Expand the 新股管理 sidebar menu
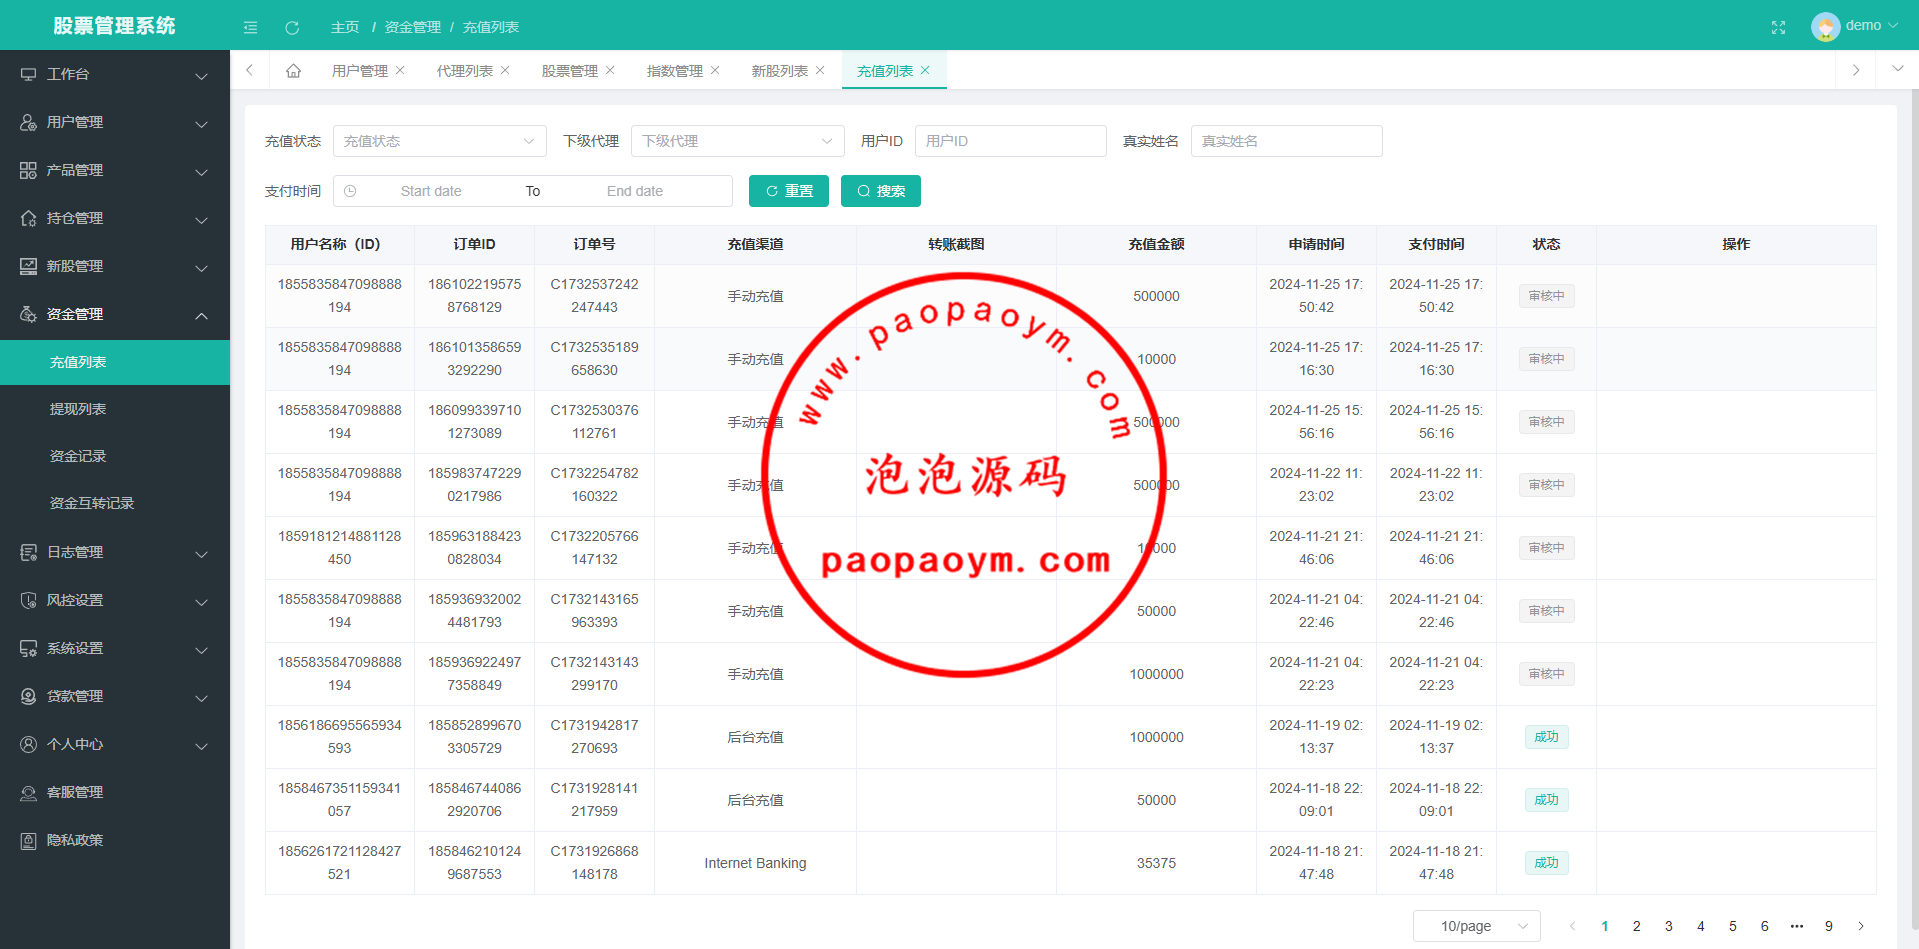The height and width of the screenshot is (949, 1919). tap(115, 266)
